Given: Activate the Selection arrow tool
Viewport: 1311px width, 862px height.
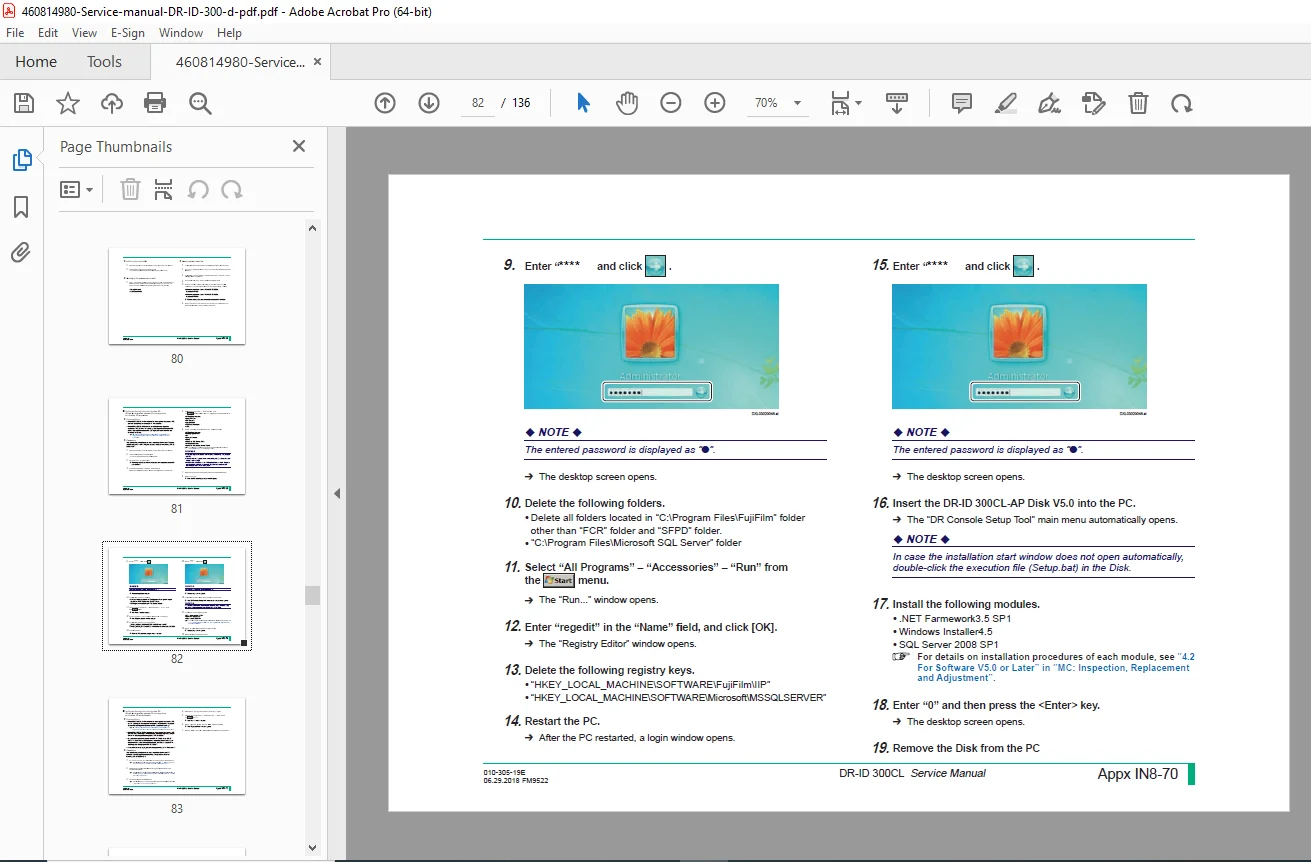Looking at the screenshot, I should tap(584, 103).
